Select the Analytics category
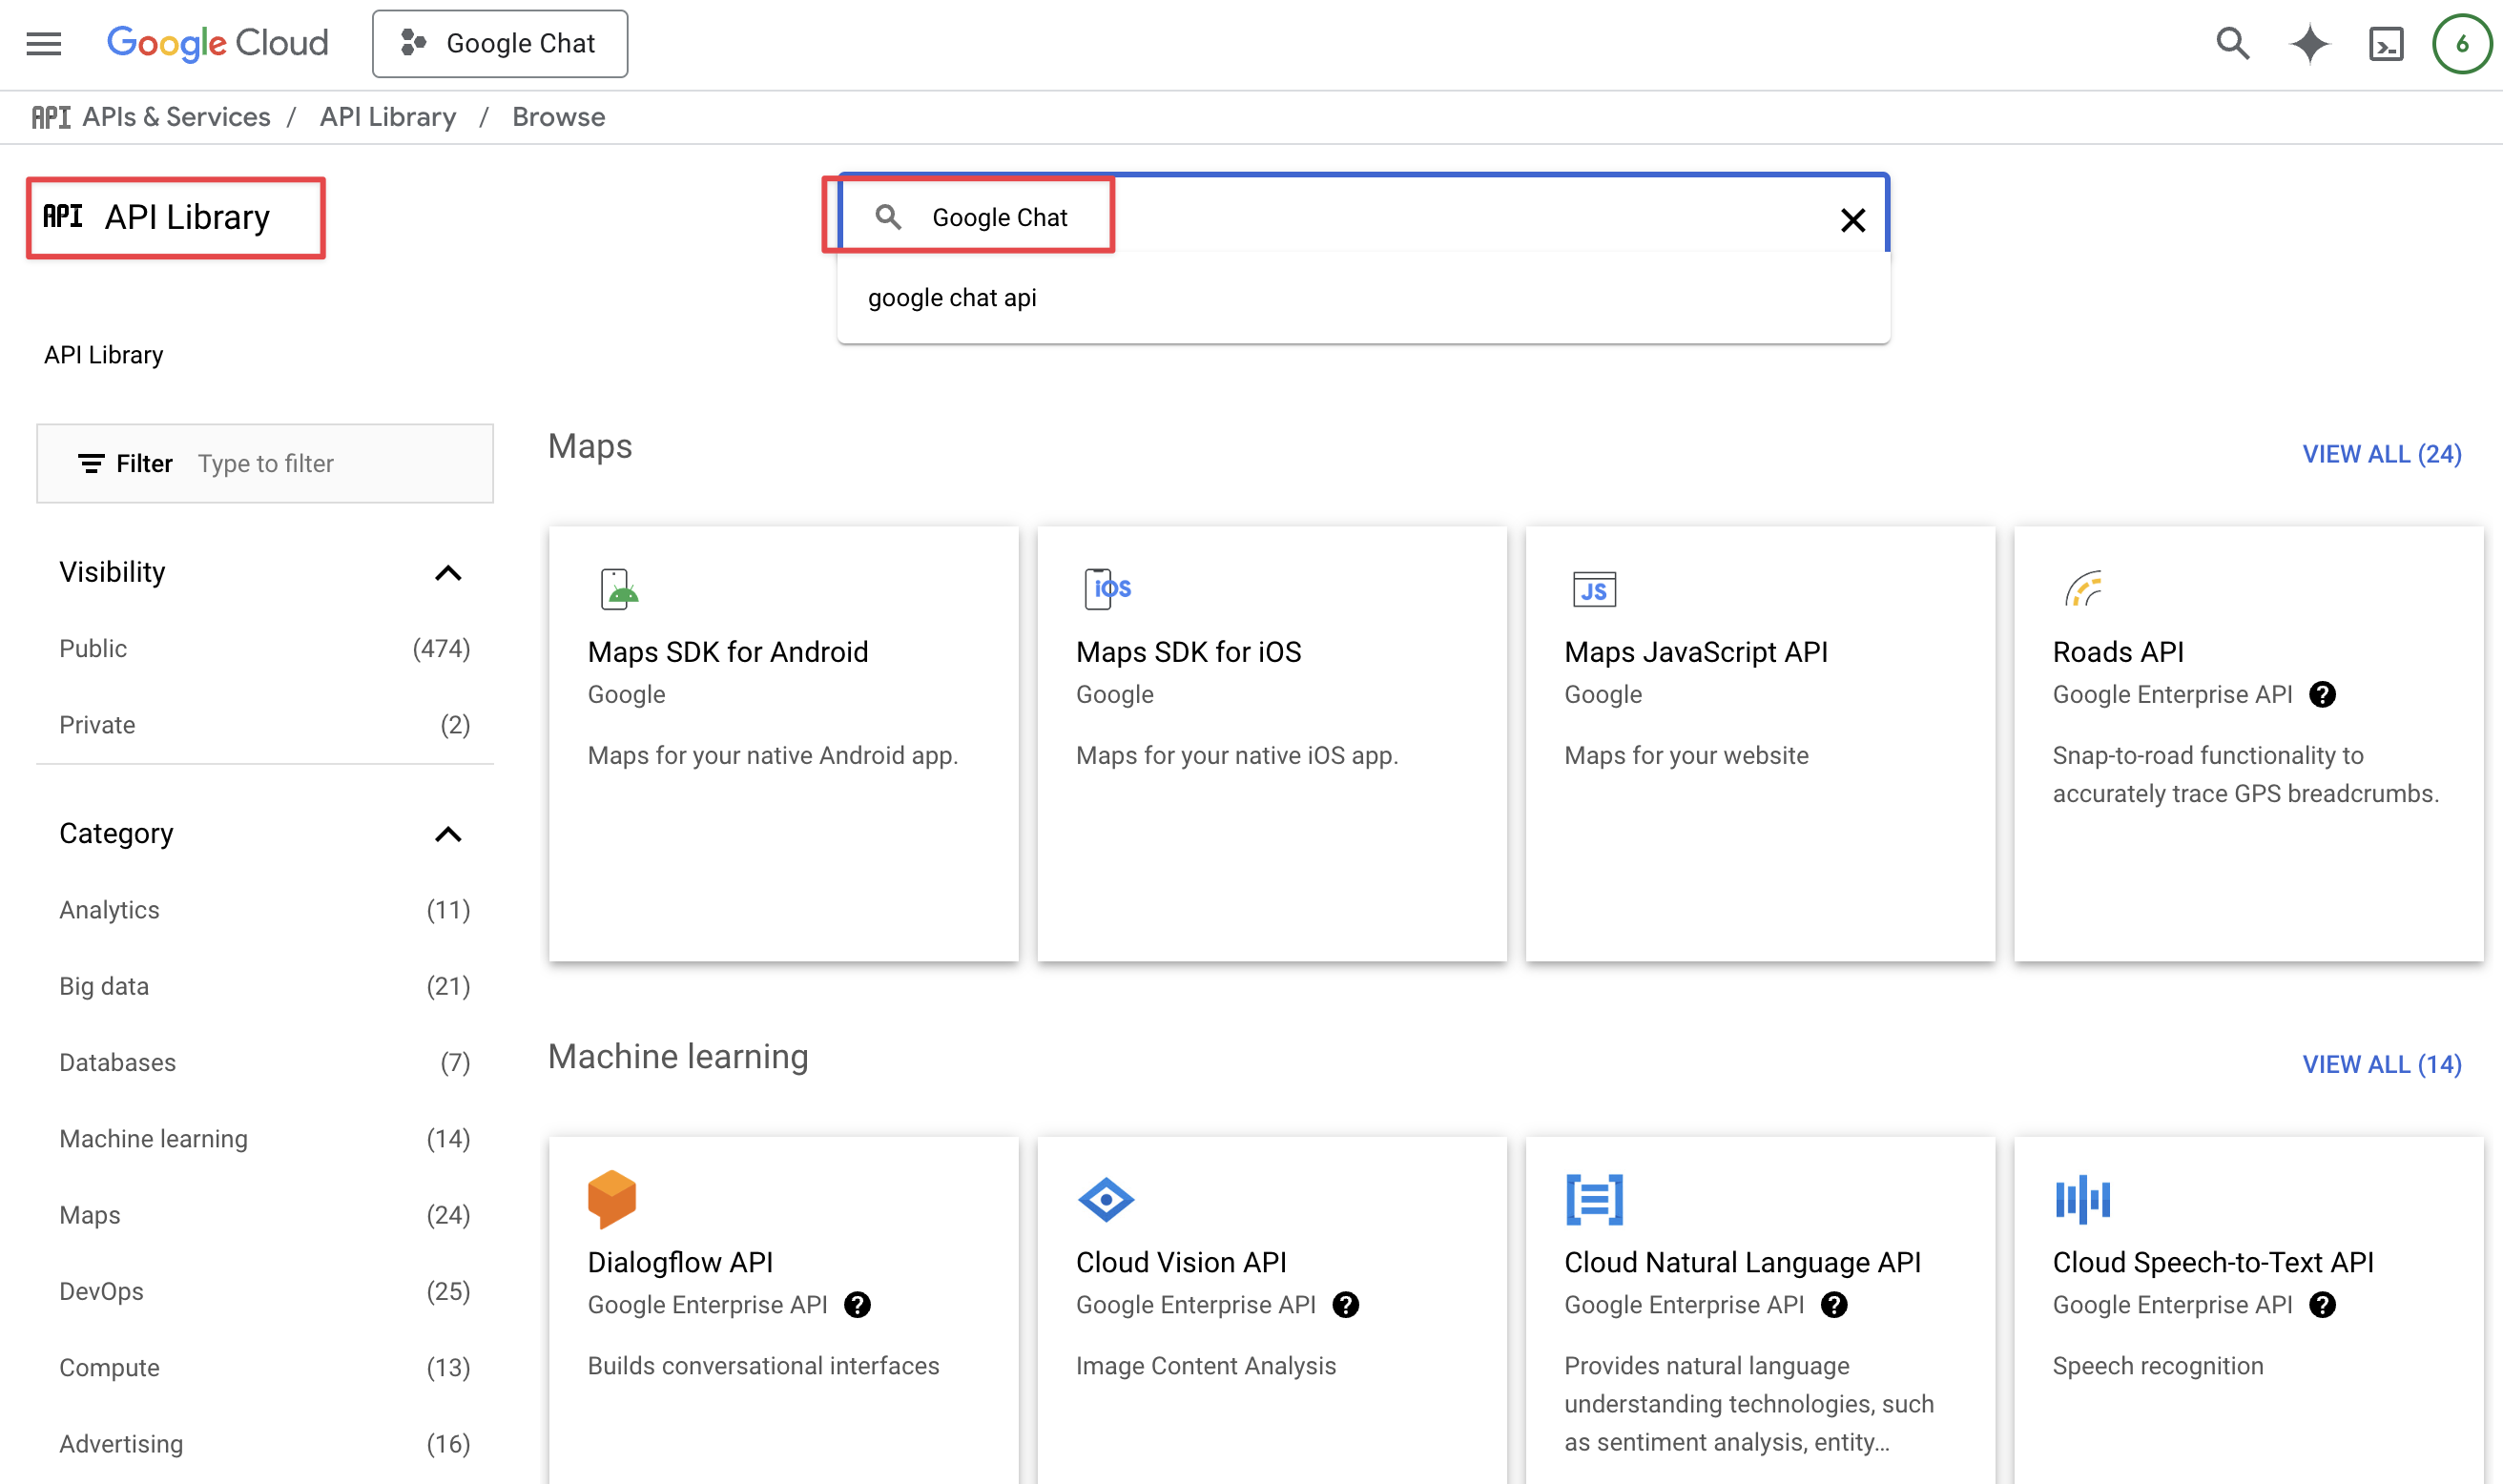This screenshot has width=2503, height=1484. [264, 910]
